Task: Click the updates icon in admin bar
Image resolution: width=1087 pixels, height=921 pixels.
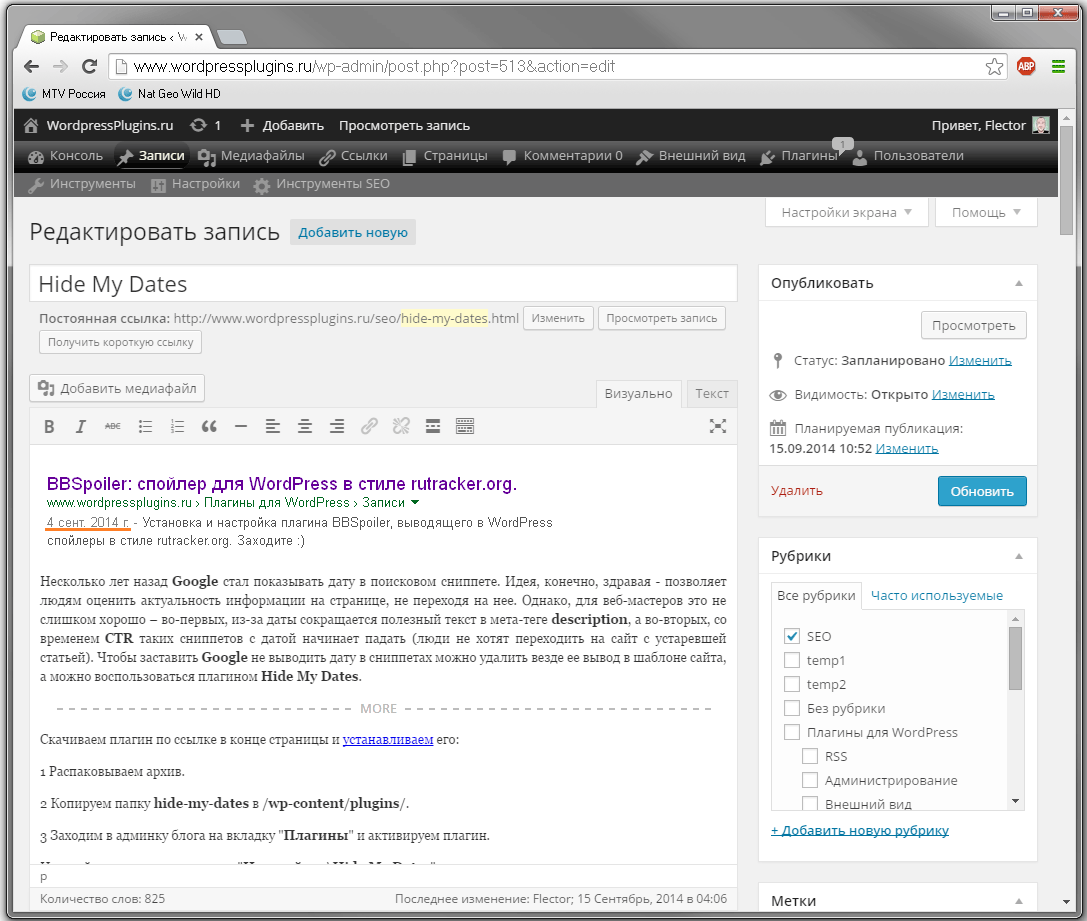Action: pyautogui.click(x=198, y=125)
